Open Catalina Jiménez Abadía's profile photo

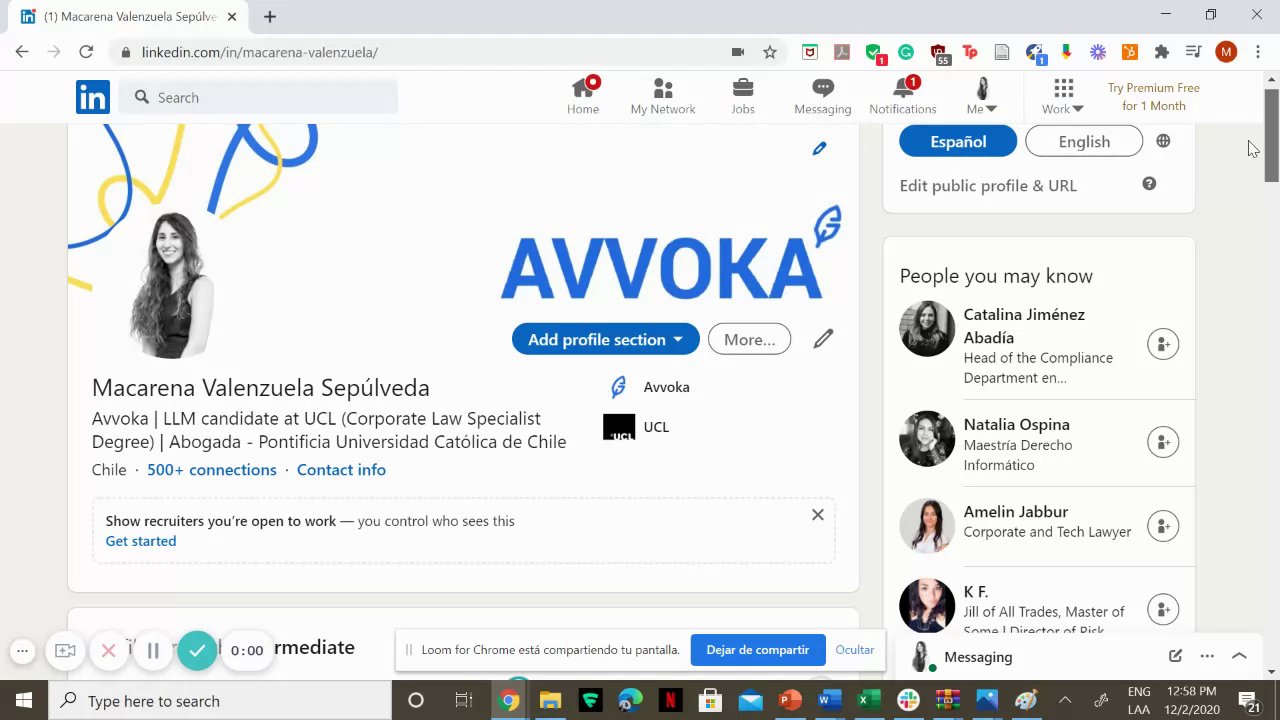pos(927,328)
